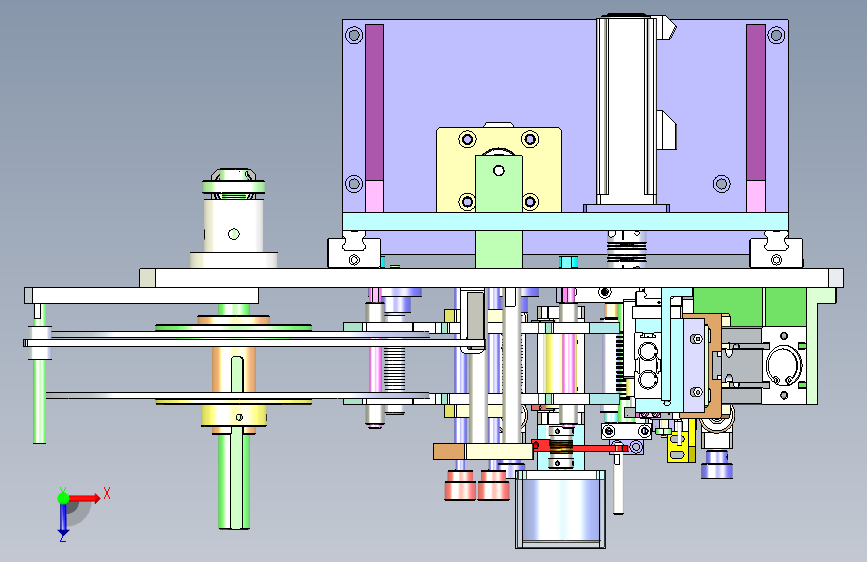The image size is (867, 562).
Task: Select the brown C-shaped bracket
Action: coord(713,365)
